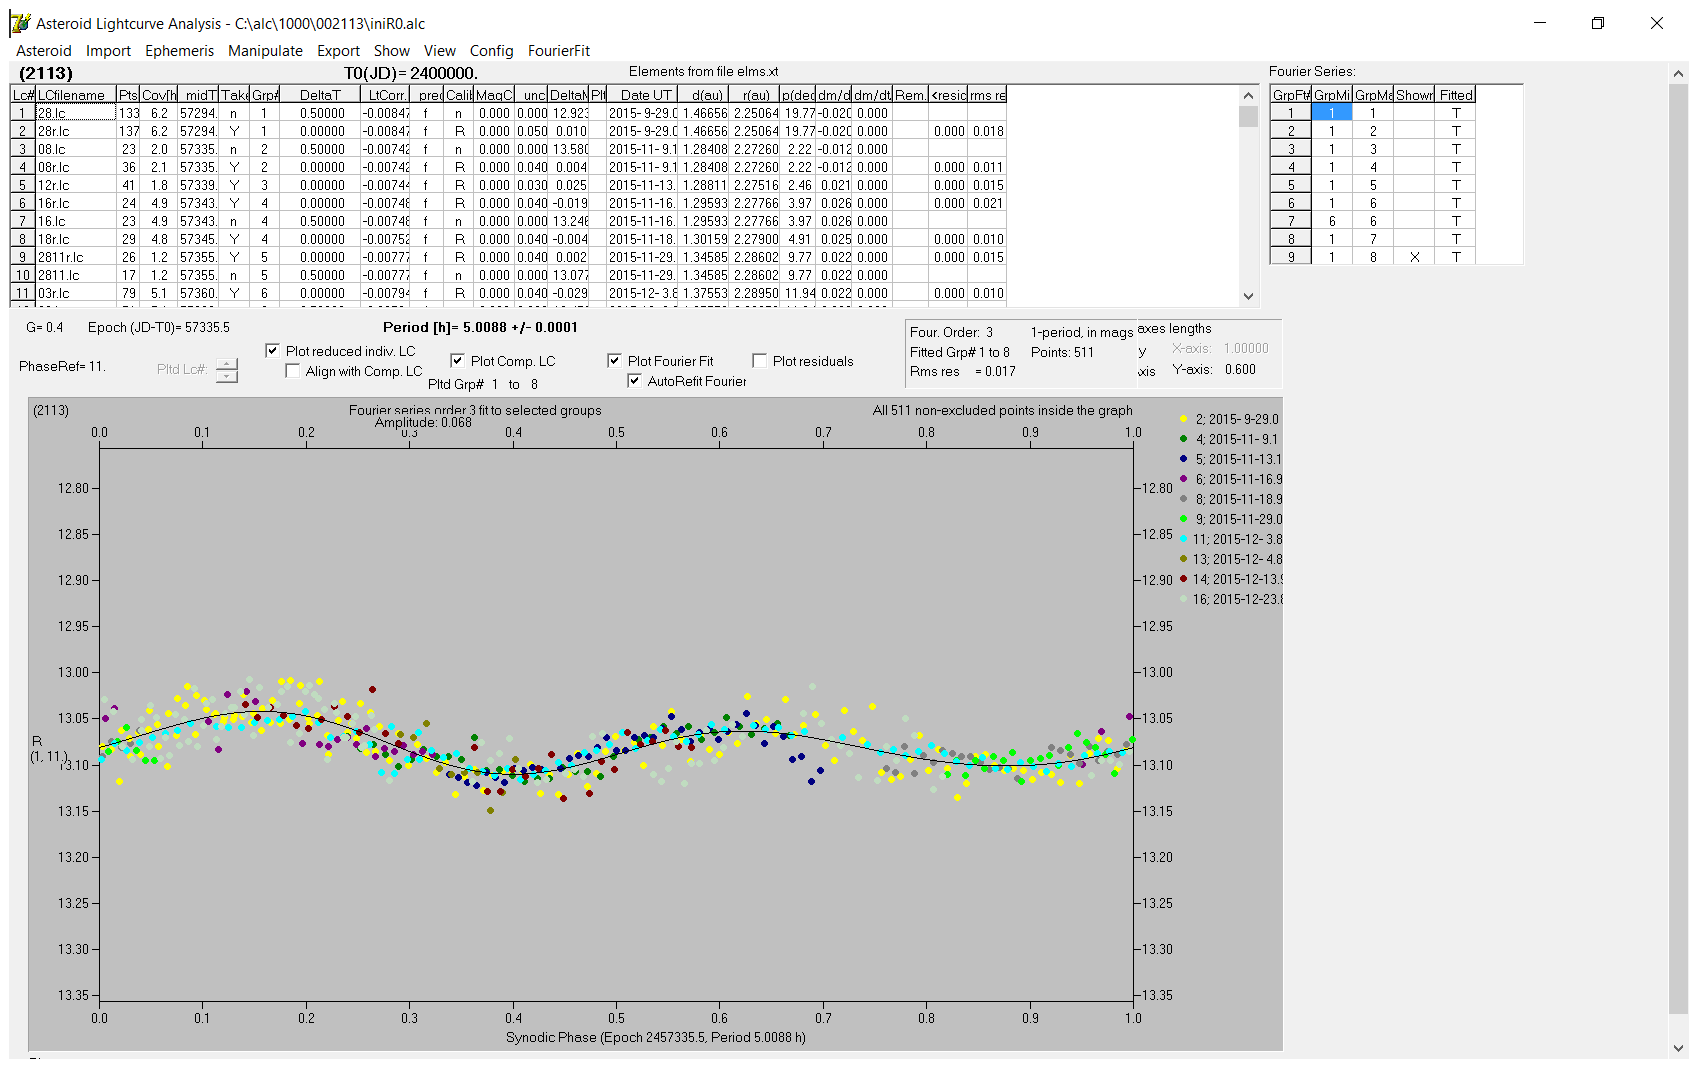Select the 03r.lc filename cell
This screenshot has width=1698, height=1068.
(x=76, y=294)
